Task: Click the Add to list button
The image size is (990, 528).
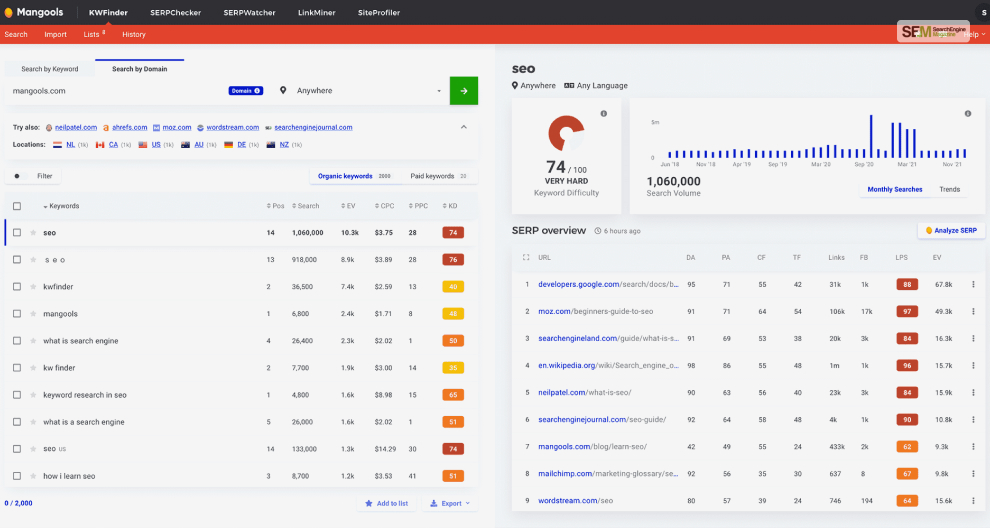Action: [387, 503]
